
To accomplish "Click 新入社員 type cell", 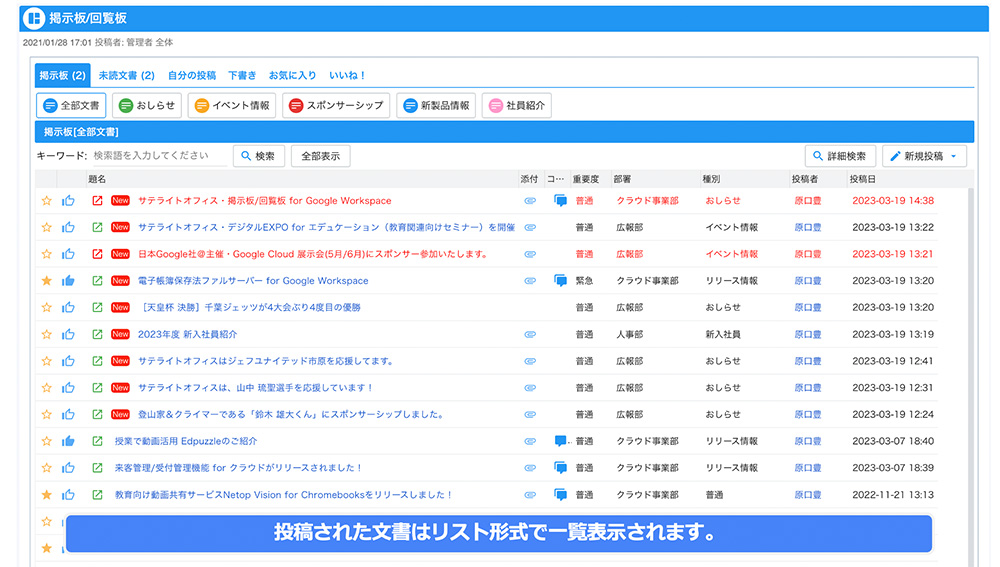I will click(x=723, y=334).
